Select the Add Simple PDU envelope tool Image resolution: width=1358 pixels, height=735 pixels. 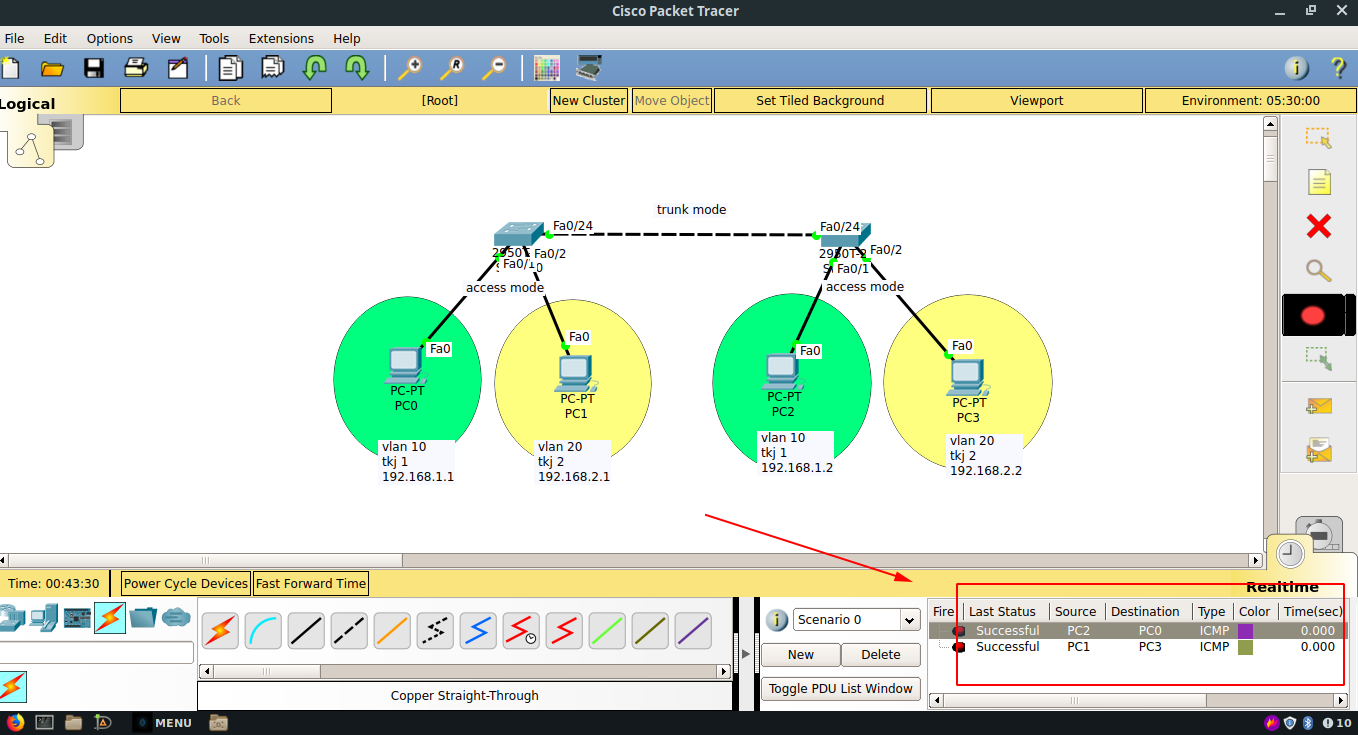tap(1318, 406)
